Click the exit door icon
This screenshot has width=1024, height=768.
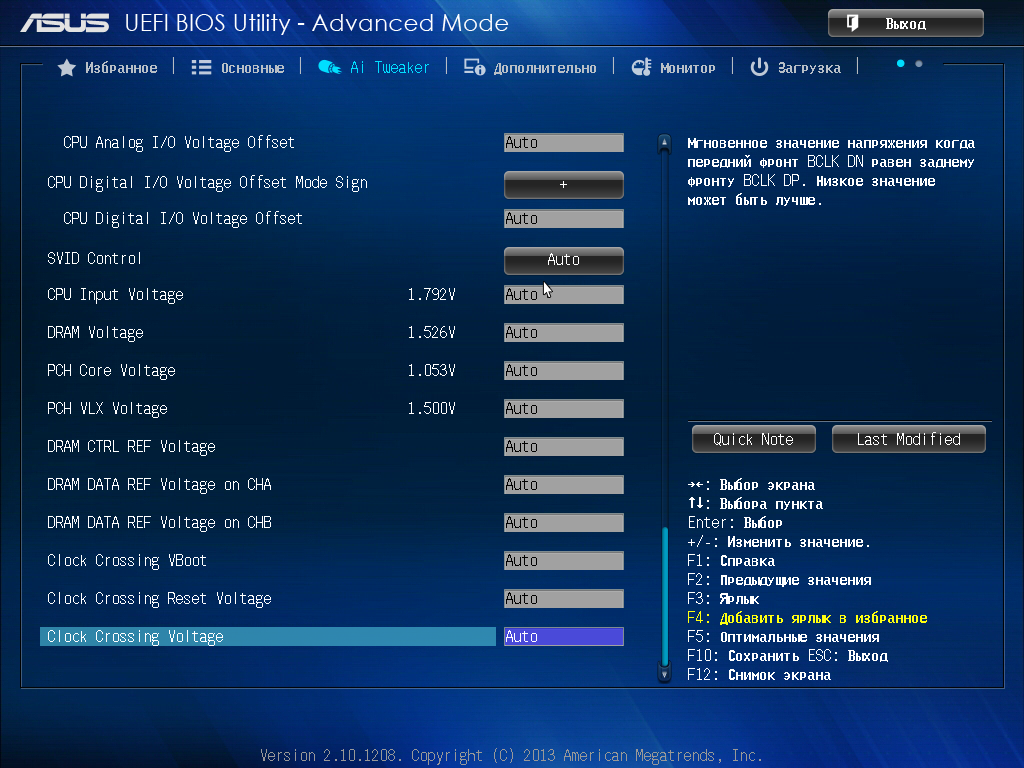(852, 24)
